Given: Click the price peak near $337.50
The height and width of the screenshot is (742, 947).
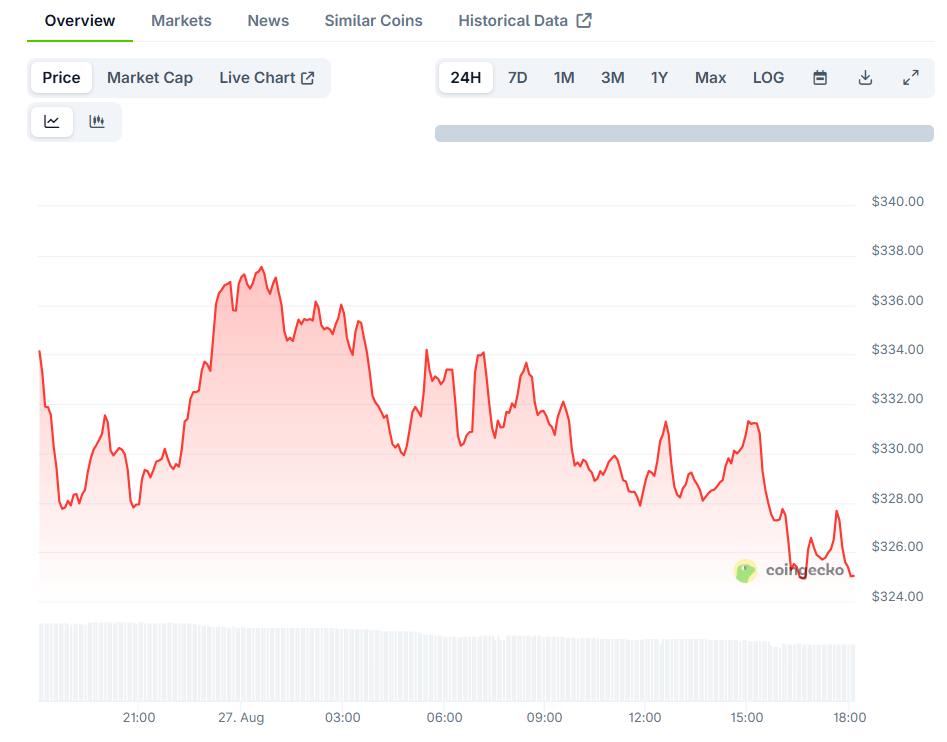Looking at the screenshot, I should 262,267.
